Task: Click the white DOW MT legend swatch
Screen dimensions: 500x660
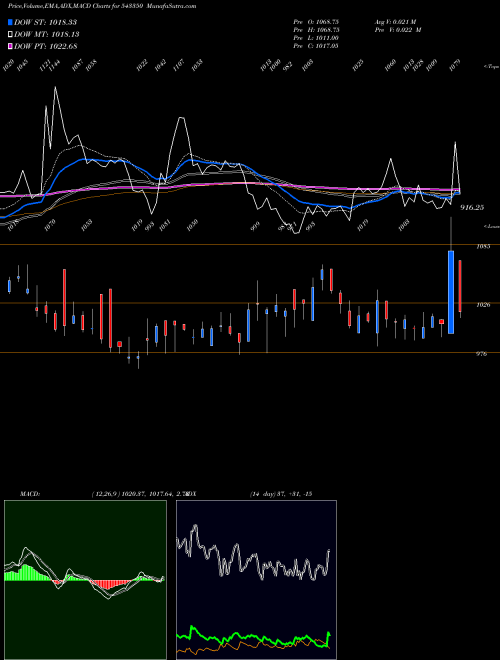Action: pos(10,35)
